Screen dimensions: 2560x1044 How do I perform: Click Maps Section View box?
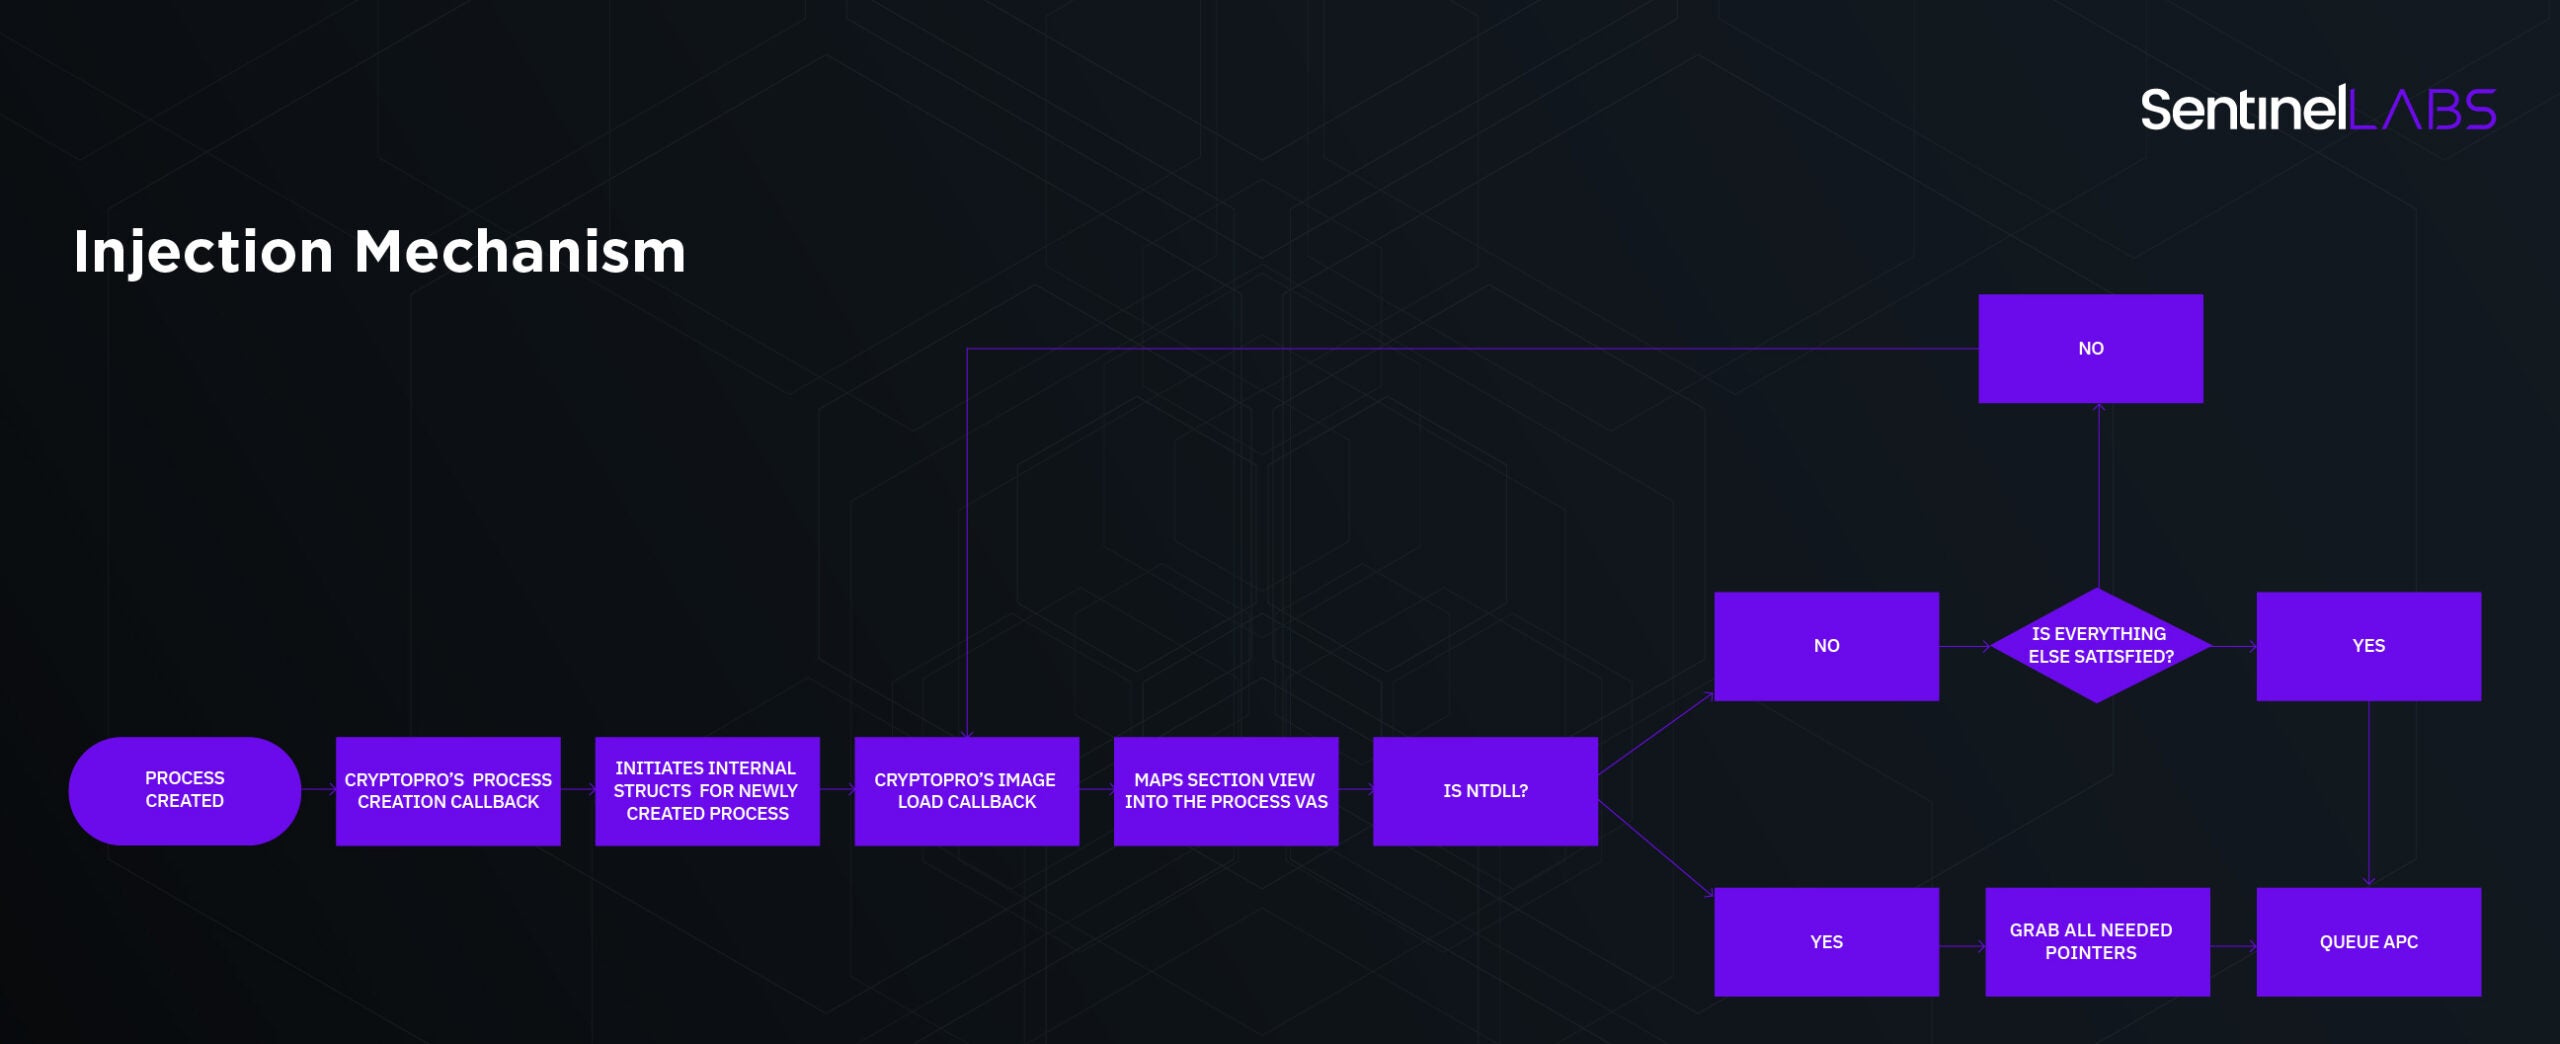click(1225, 790)
